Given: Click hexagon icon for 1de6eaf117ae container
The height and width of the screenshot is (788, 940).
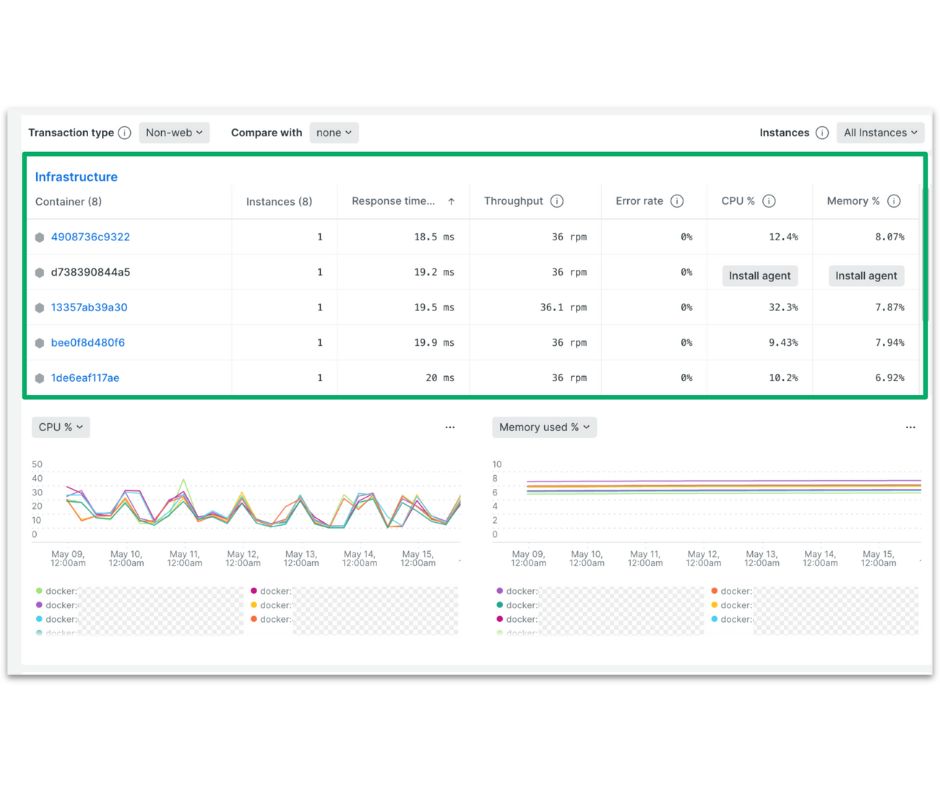Looking at the screenshot, I should pos(40,378).
